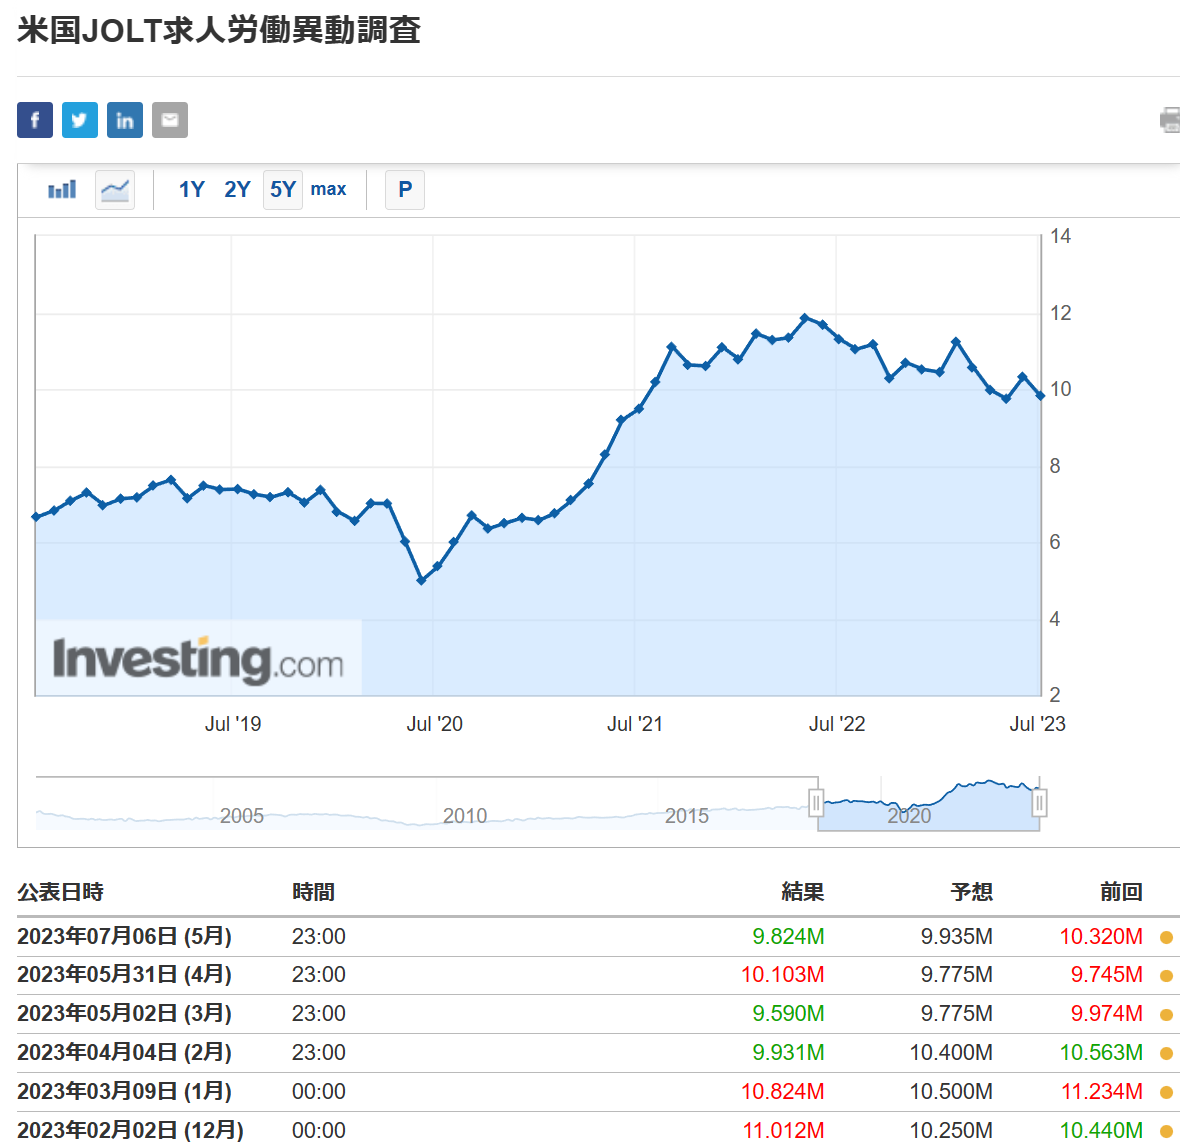Screen dimensions: 1180x1148
Task: Switch to bar chart view
Action: pyautogui.click(x=62, y=189)
